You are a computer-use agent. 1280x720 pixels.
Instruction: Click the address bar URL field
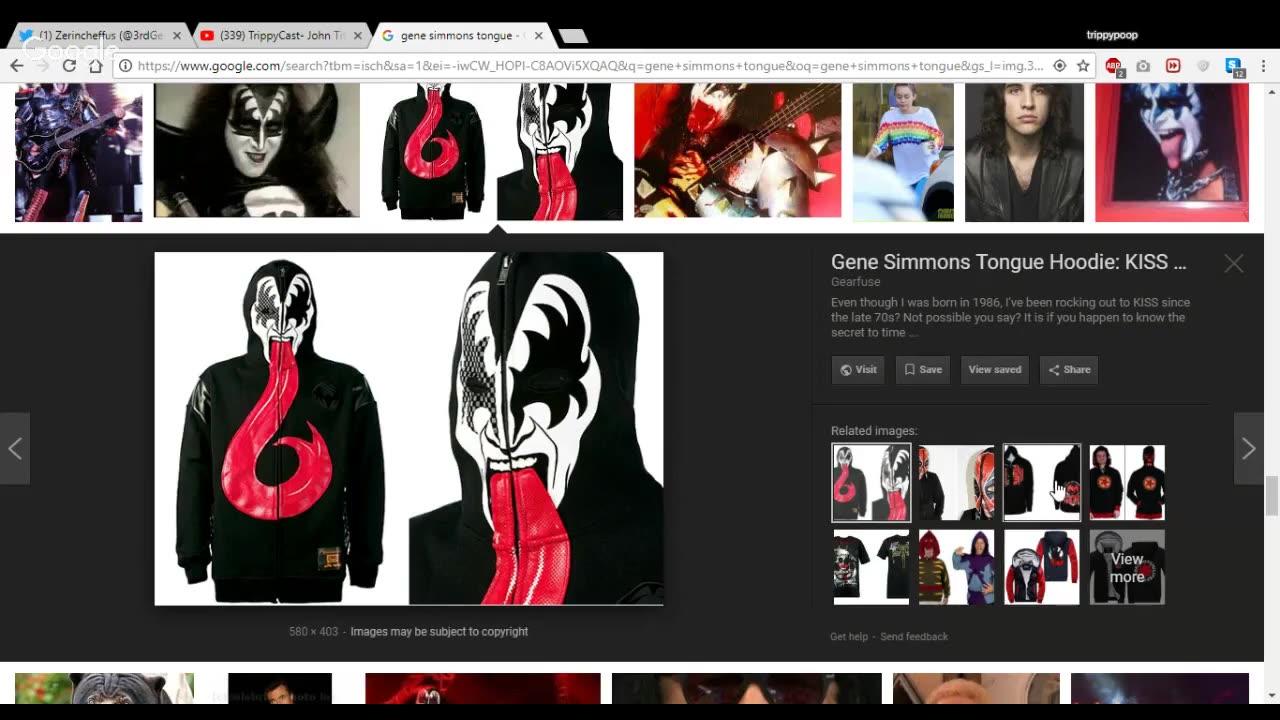point(590,66)
